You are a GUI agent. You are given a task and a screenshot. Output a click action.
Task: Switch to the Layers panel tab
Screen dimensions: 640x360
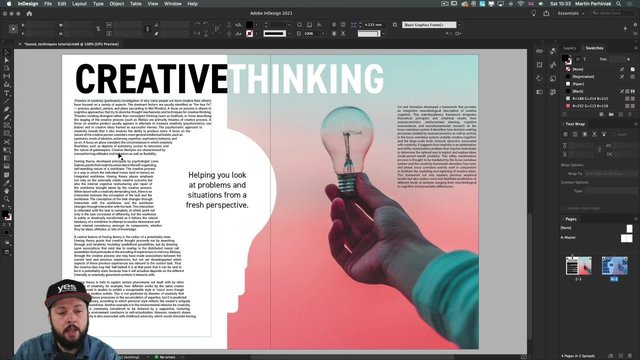pyautogui.click(x=569, y=48)
